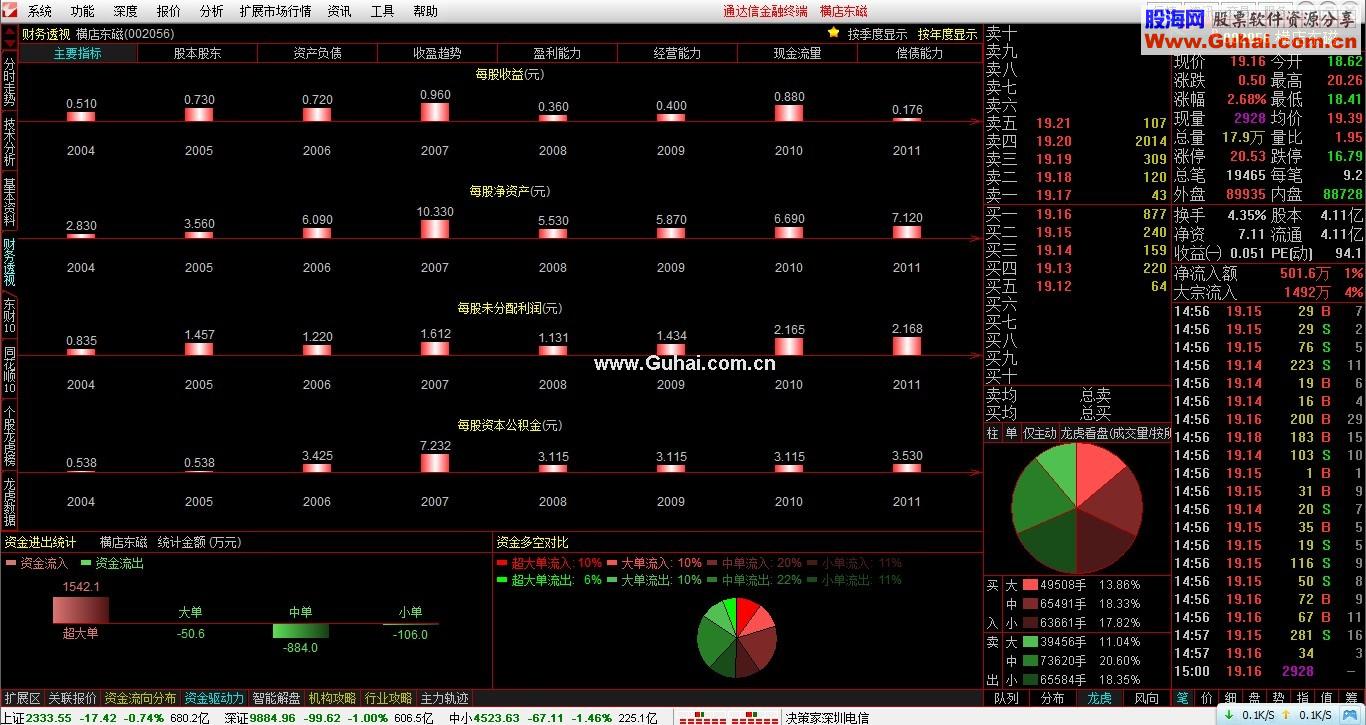Open the 财务透视 sidebar tab
Image resolution: width=1366 pixels, height=725 pixels.
pos(9,261)
